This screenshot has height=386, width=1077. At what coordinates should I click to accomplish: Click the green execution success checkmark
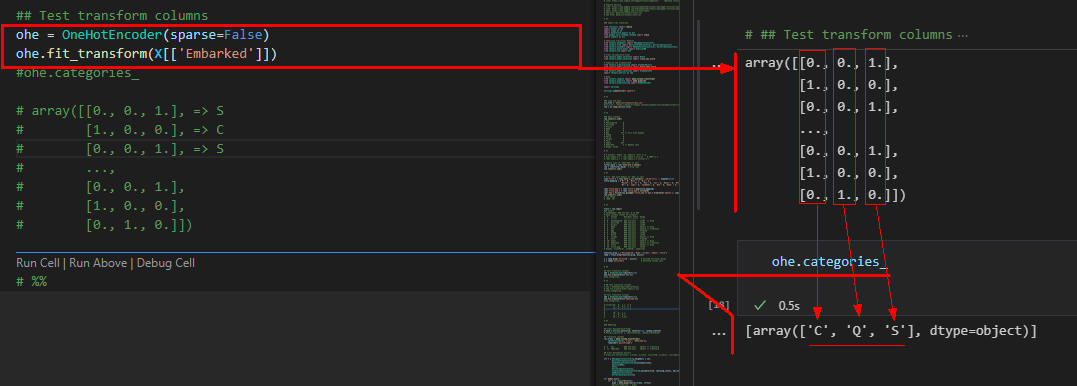759,305
